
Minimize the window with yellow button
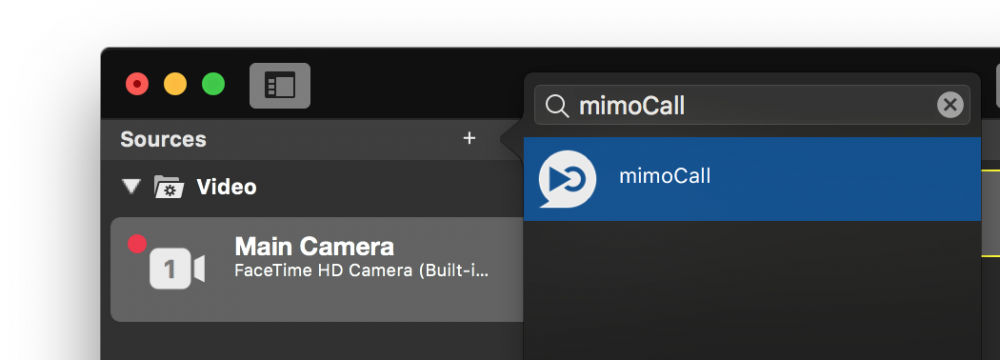[x=175, y=84]
